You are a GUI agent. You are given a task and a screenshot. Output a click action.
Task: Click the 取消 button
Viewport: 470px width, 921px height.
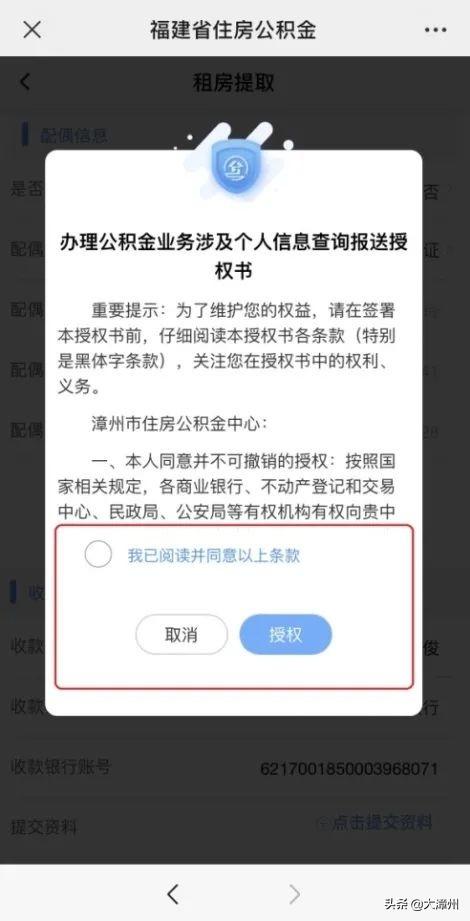(182, 634)
